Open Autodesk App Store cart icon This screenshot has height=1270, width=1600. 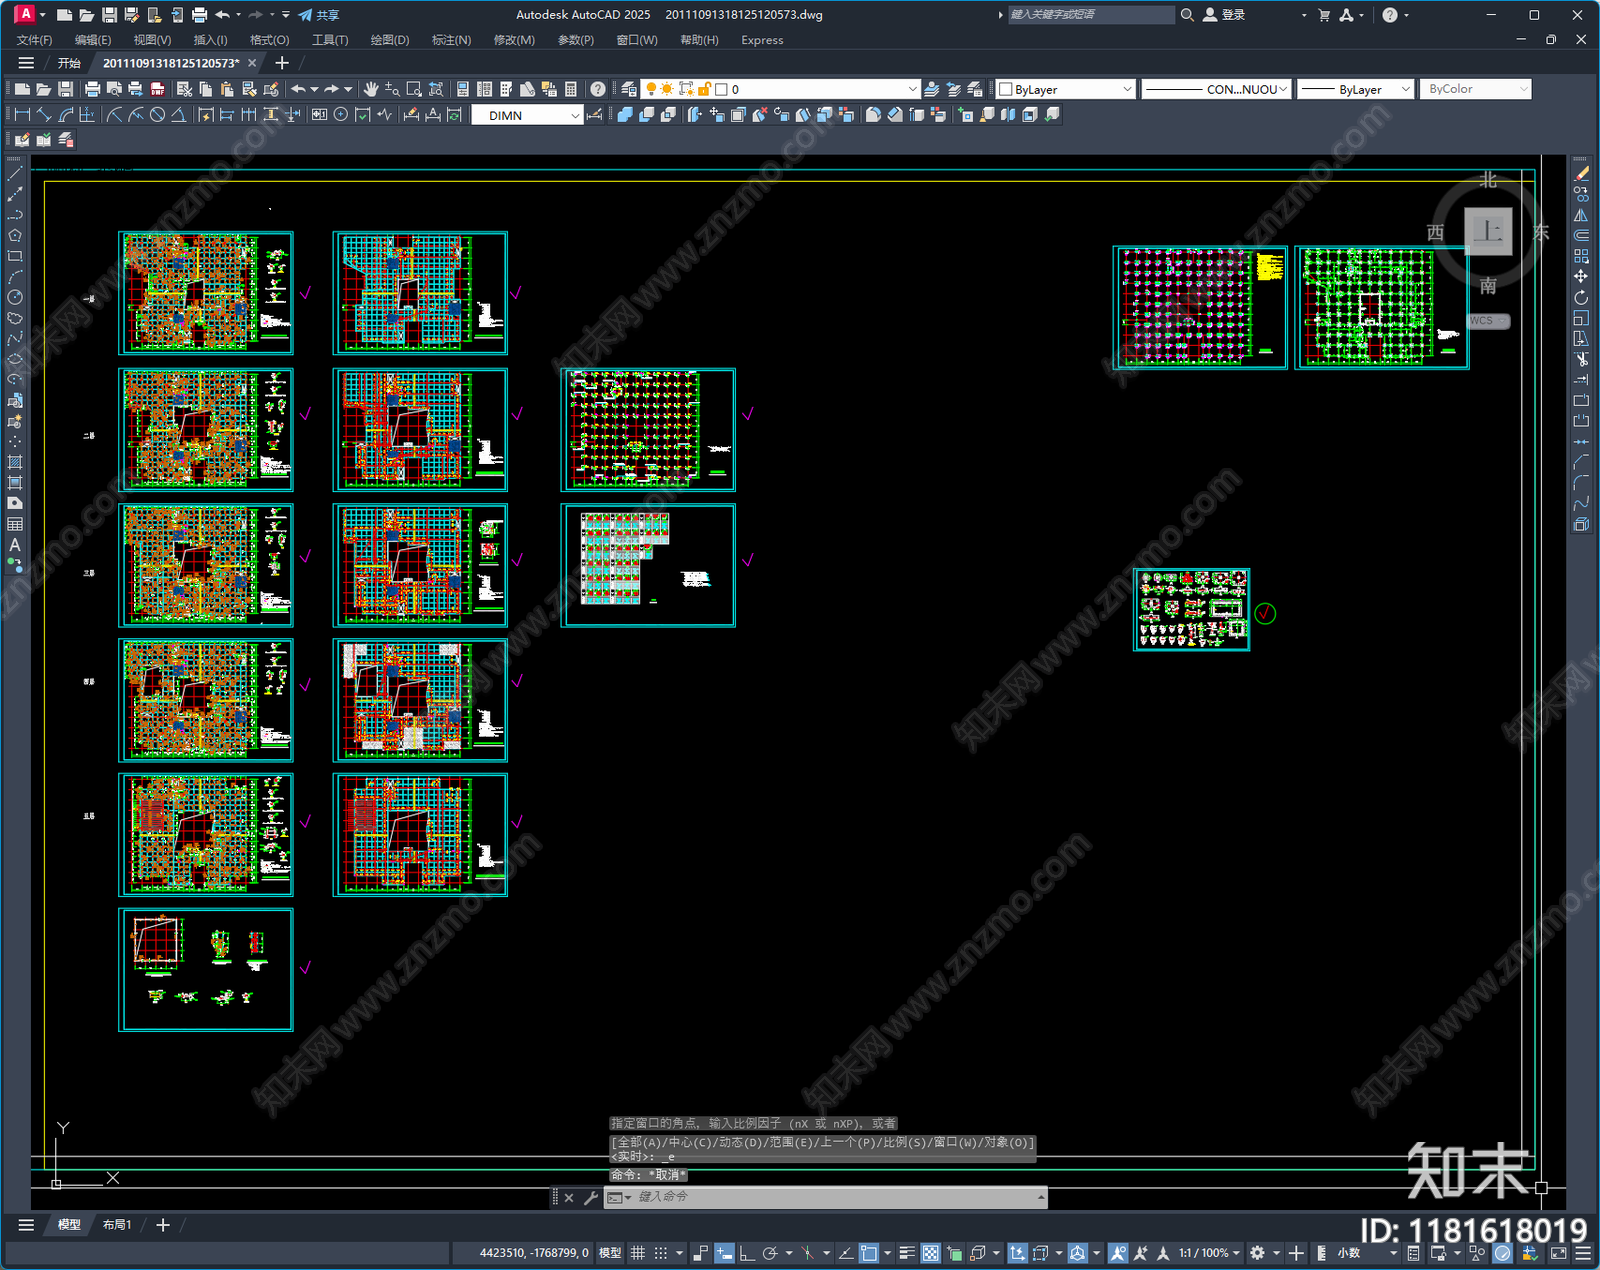[1324, 15]
